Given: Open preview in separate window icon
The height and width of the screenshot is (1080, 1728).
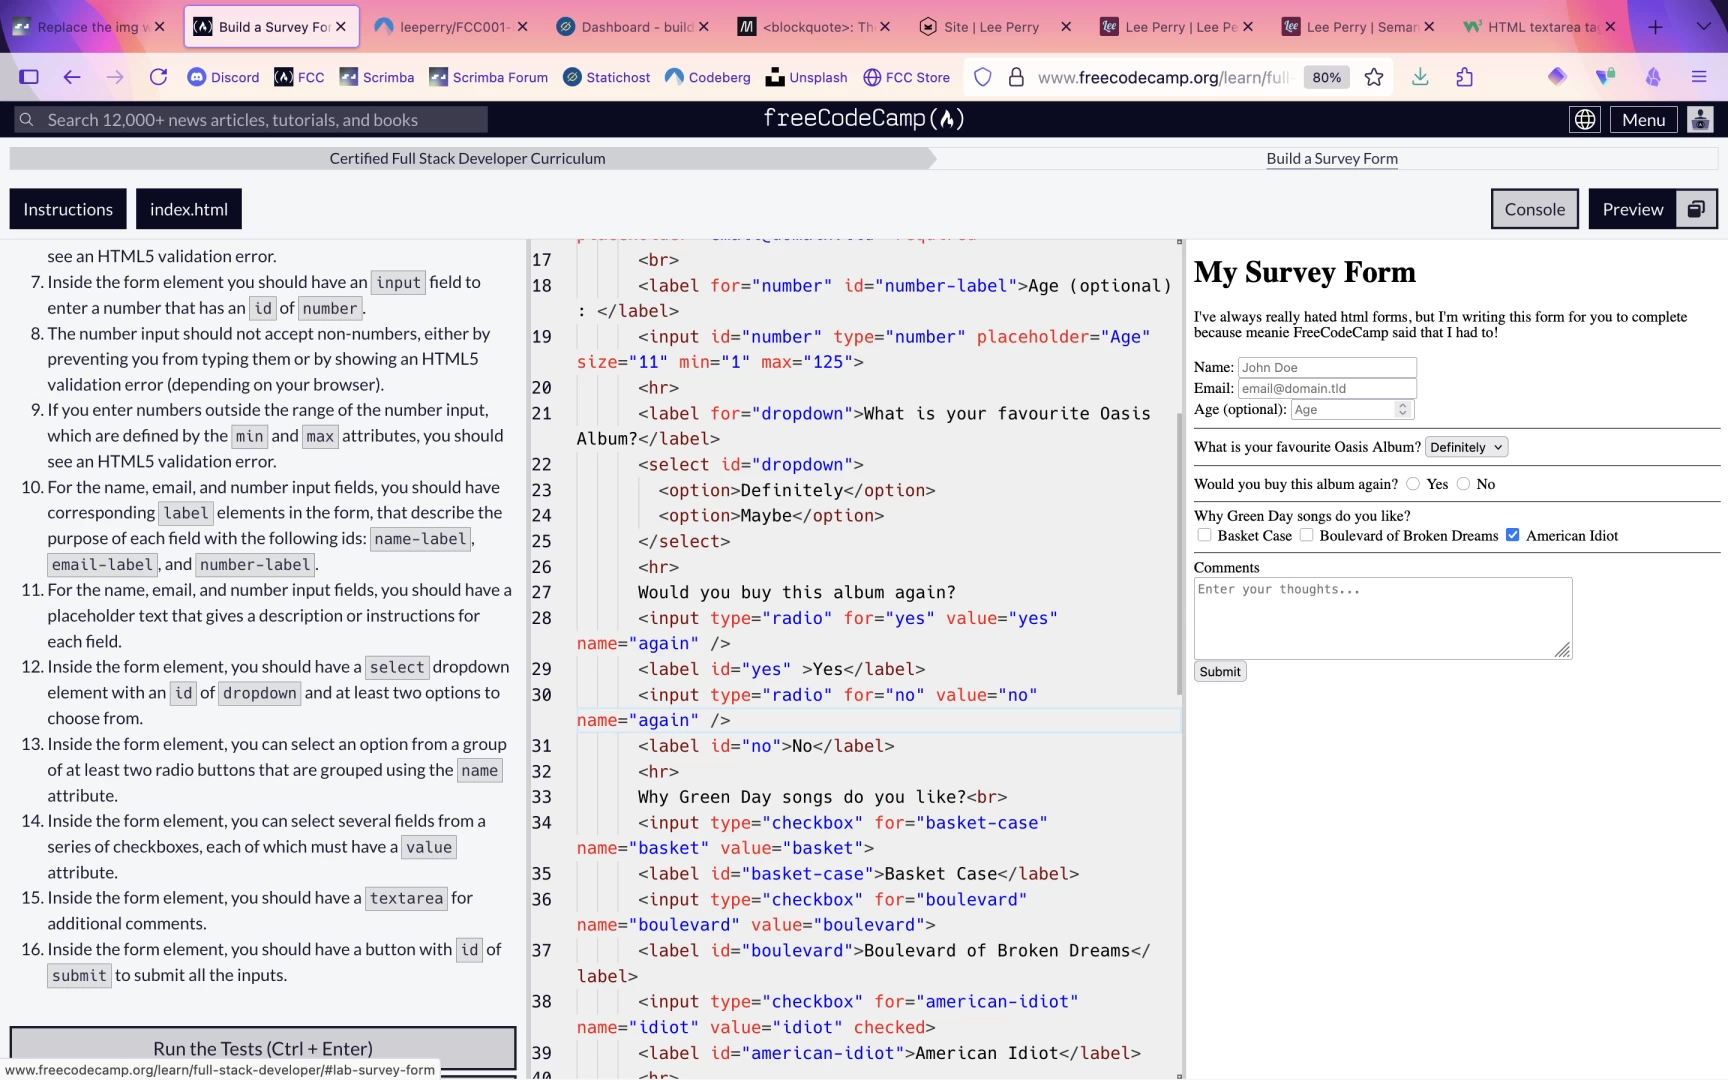Looking at the screenshot, I should (x=1696, y=209).
